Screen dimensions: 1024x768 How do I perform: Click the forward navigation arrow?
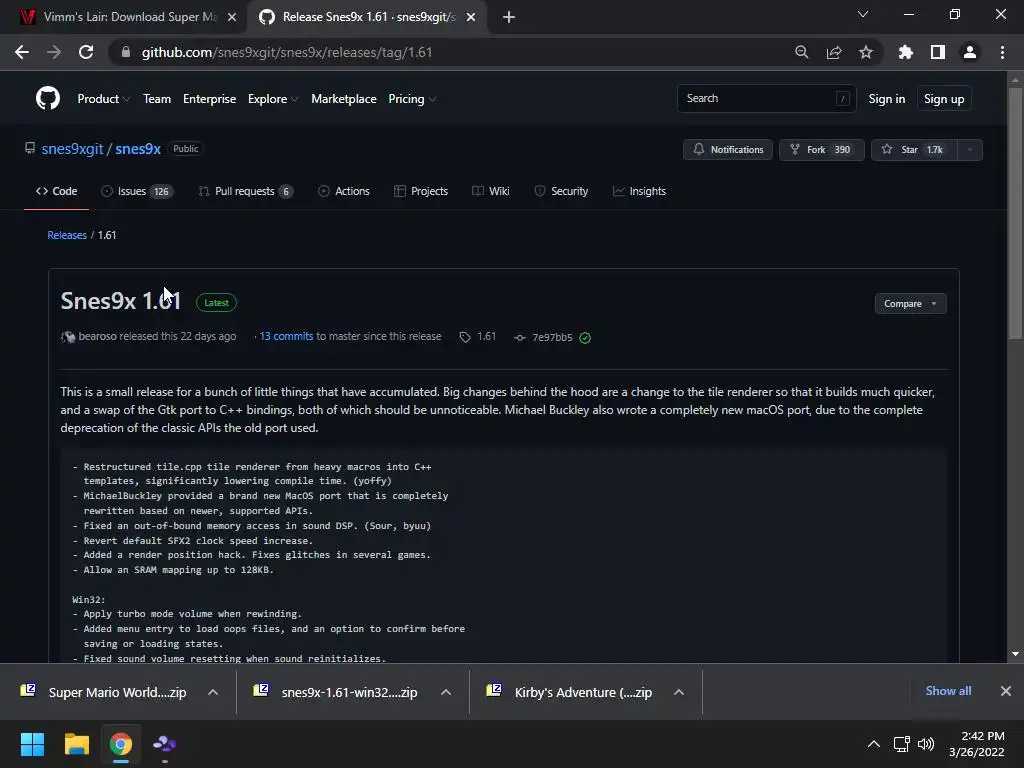(54, 52)
